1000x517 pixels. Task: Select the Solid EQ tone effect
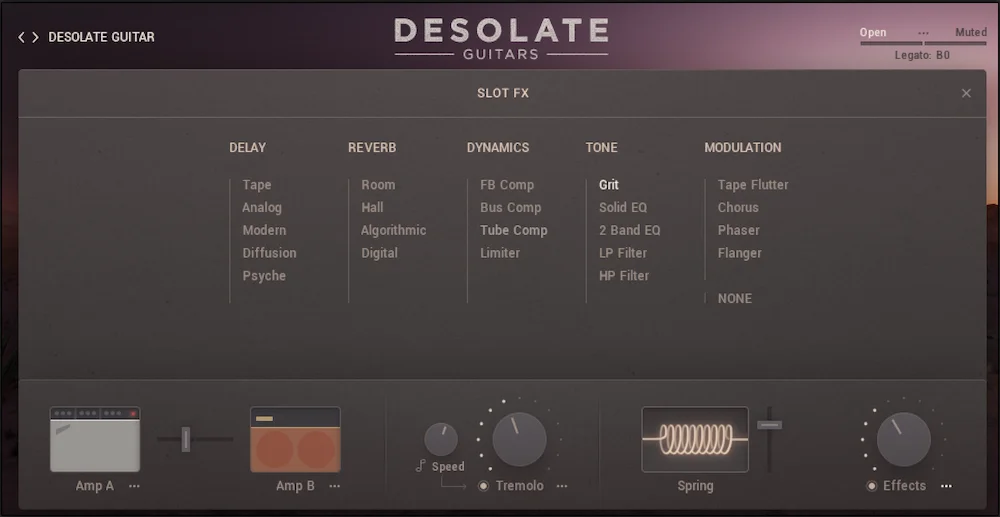tap(623, 208)
